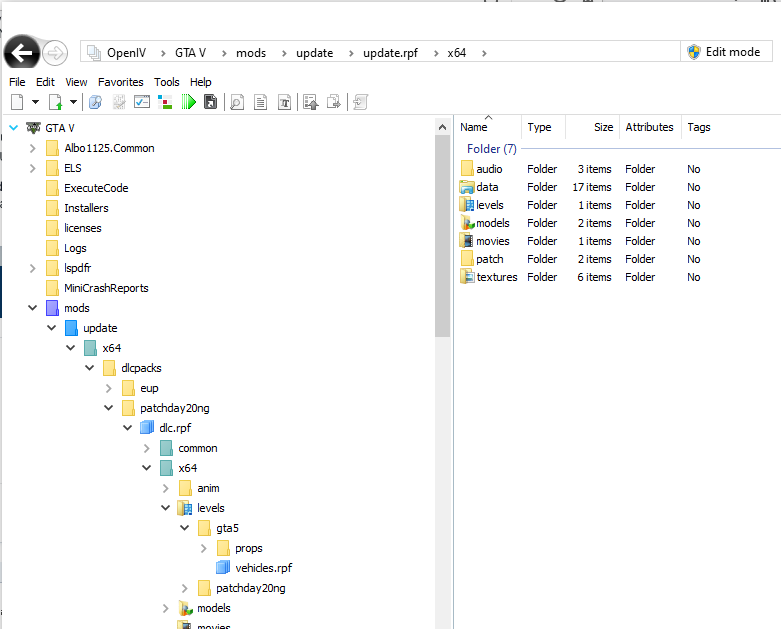Image resolution: width=781 pixels, height=629 pixels.
Task: Click the green play arrow toolbar icon
Action: click(x=188, y=102)
